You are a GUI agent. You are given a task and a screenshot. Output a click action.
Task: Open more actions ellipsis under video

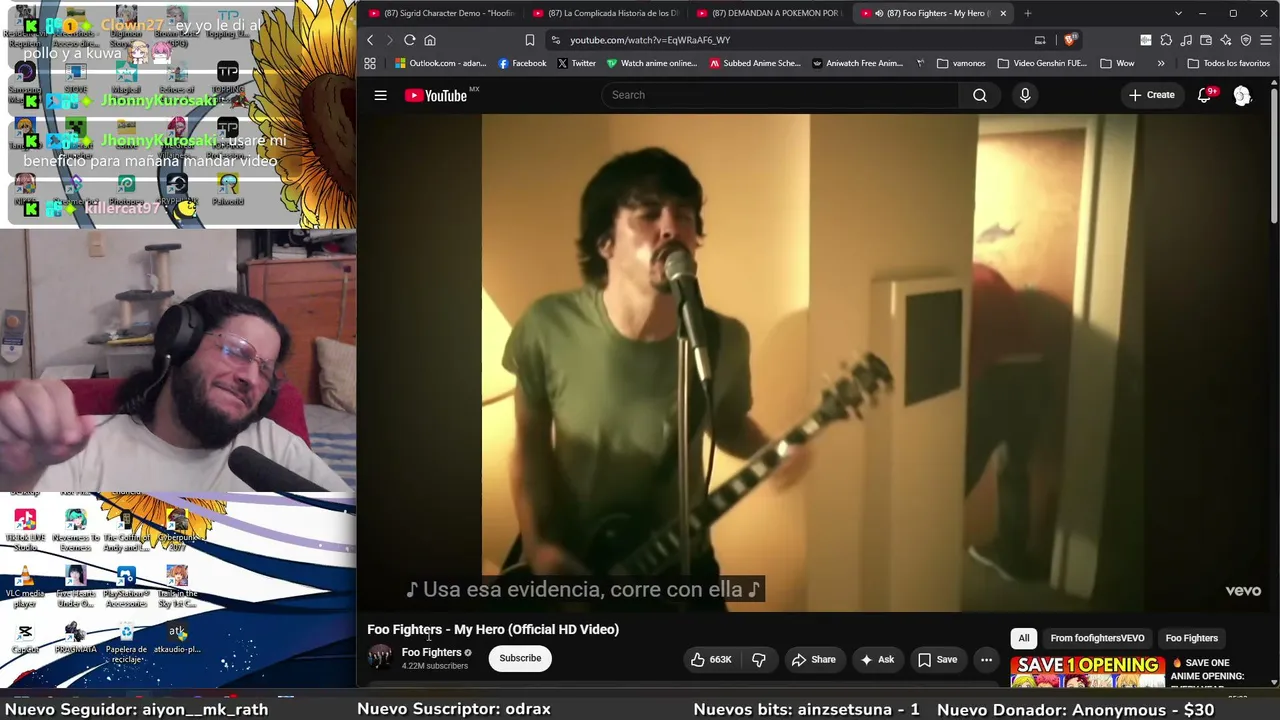point(986,659)
